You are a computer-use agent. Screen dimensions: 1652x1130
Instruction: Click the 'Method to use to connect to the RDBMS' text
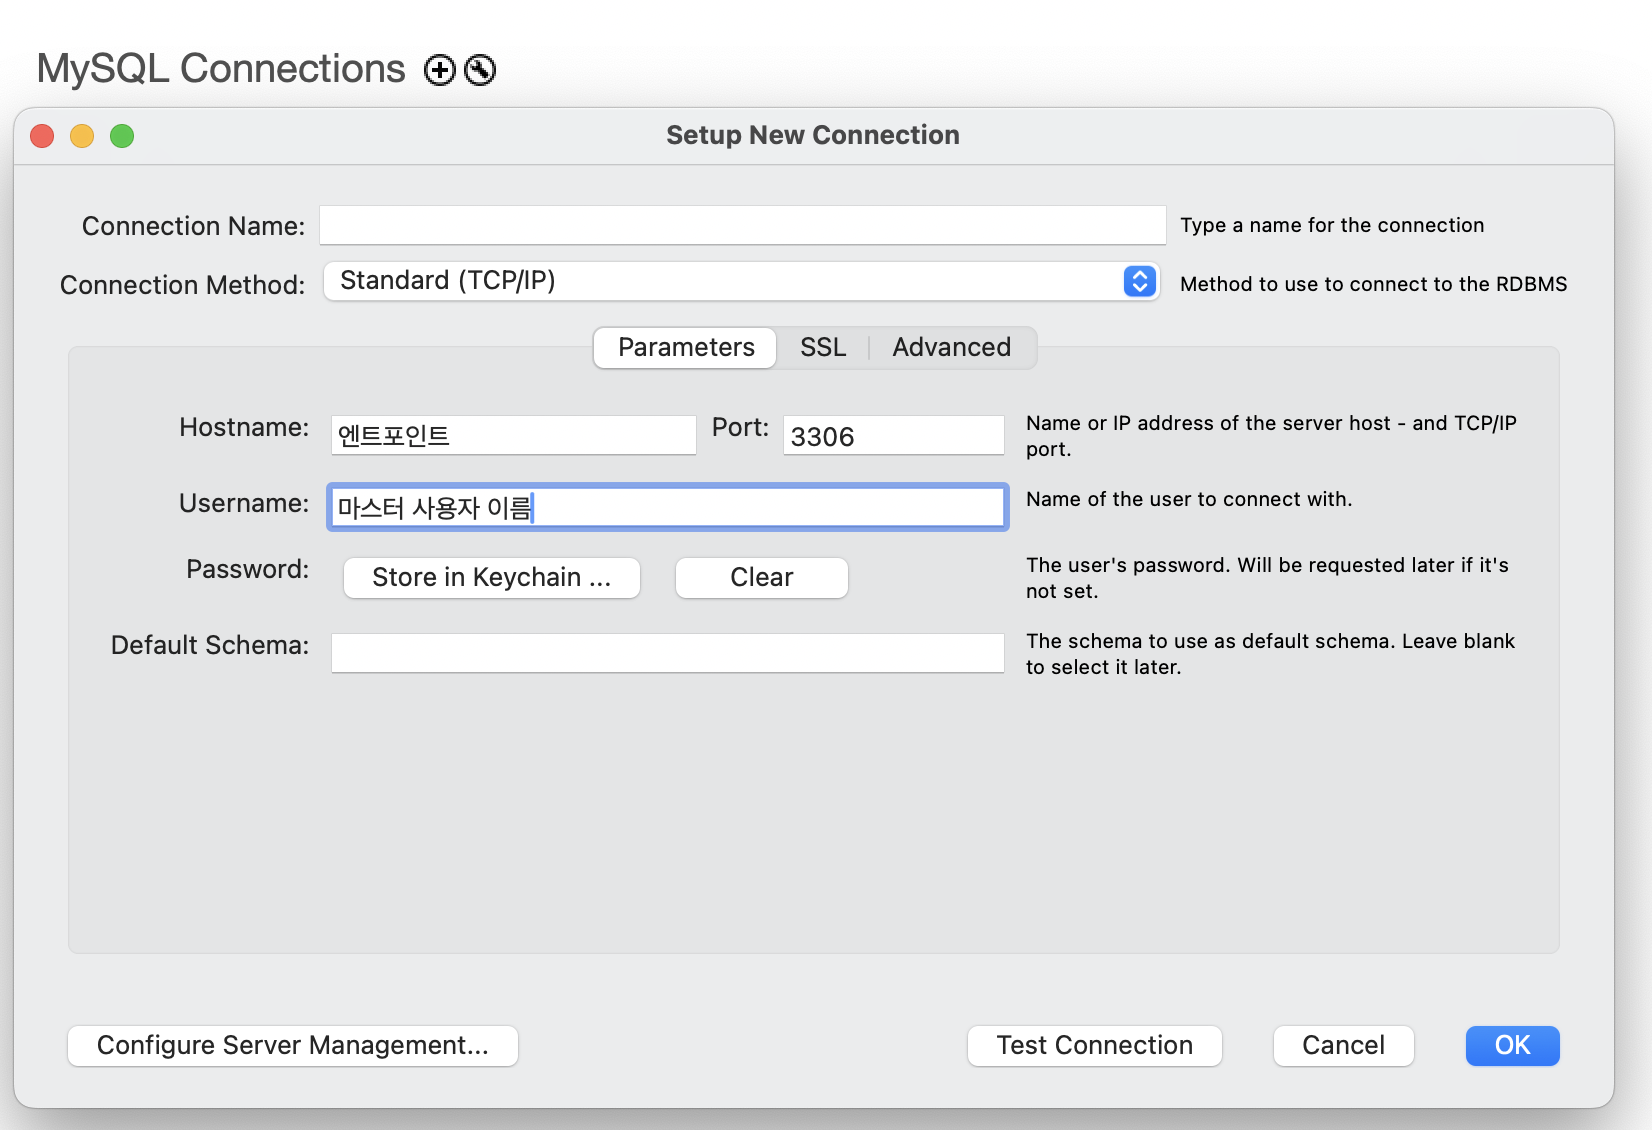pos(1374,284)
